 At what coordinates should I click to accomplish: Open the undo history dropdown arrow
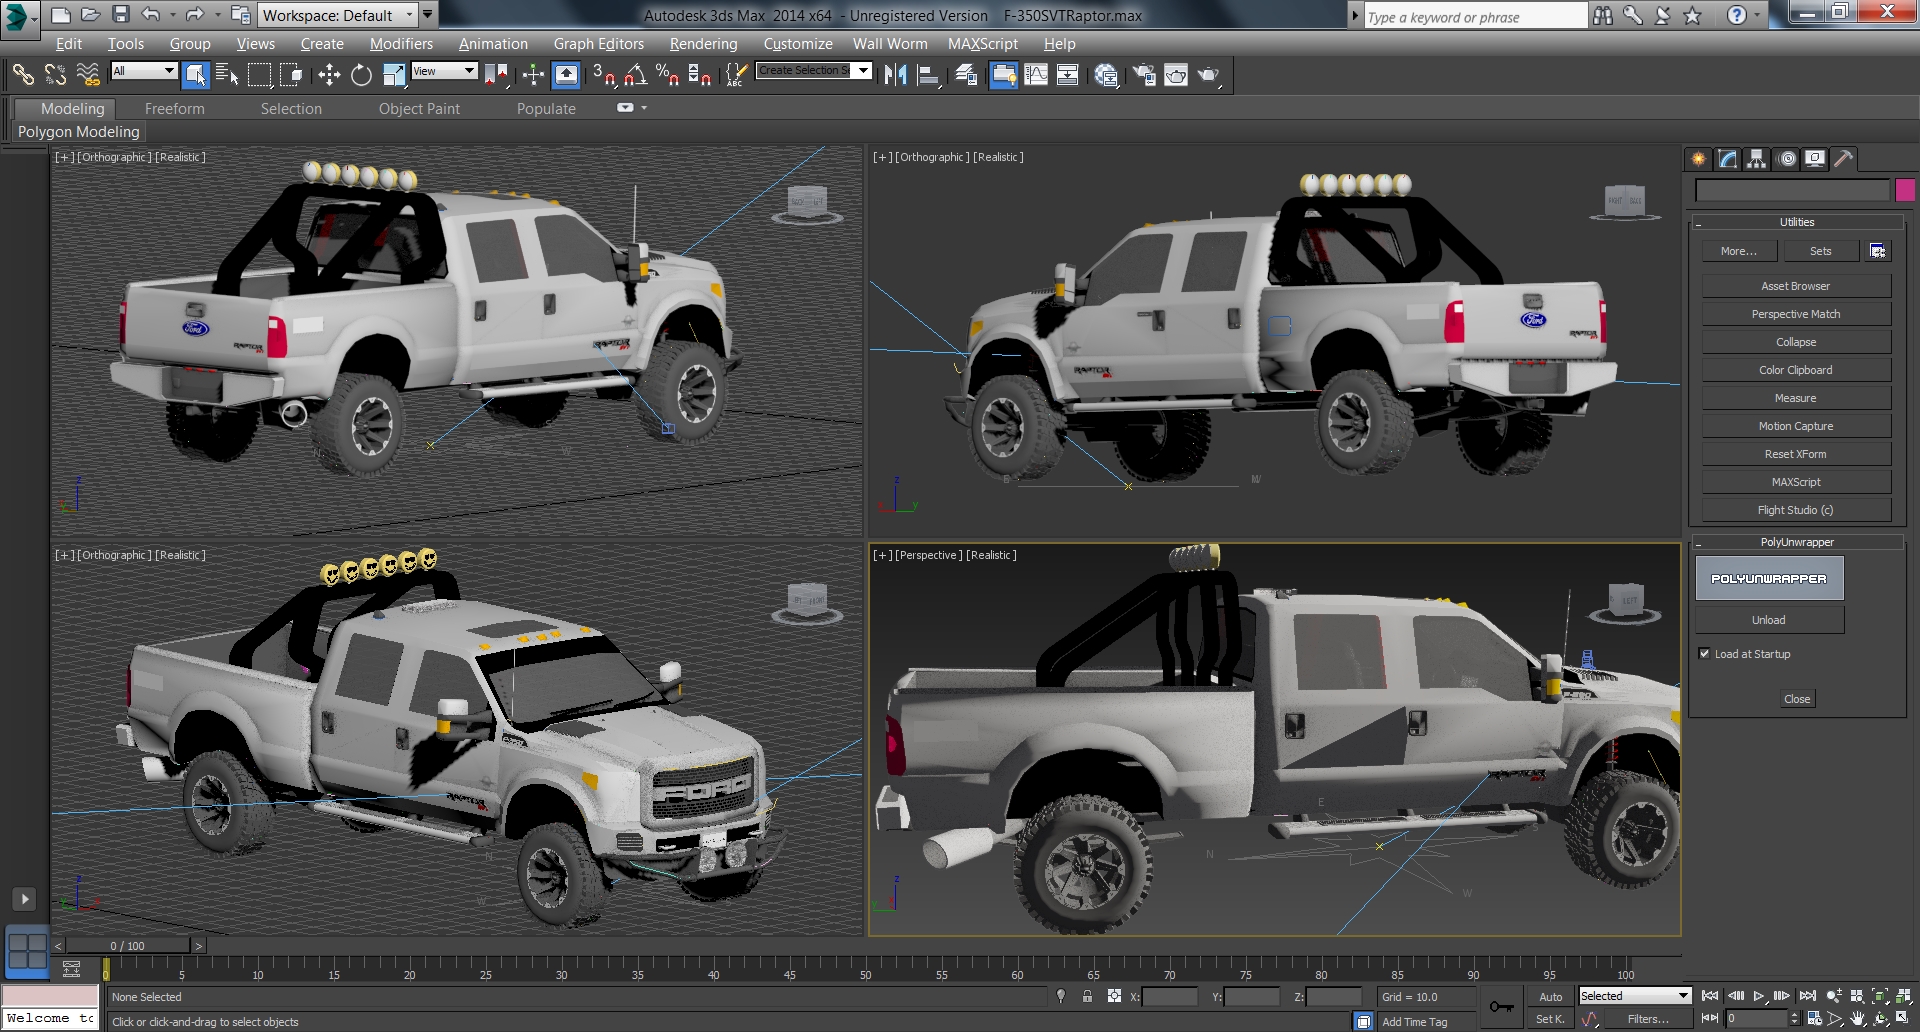pyautogui.click(x=172, y=15)
